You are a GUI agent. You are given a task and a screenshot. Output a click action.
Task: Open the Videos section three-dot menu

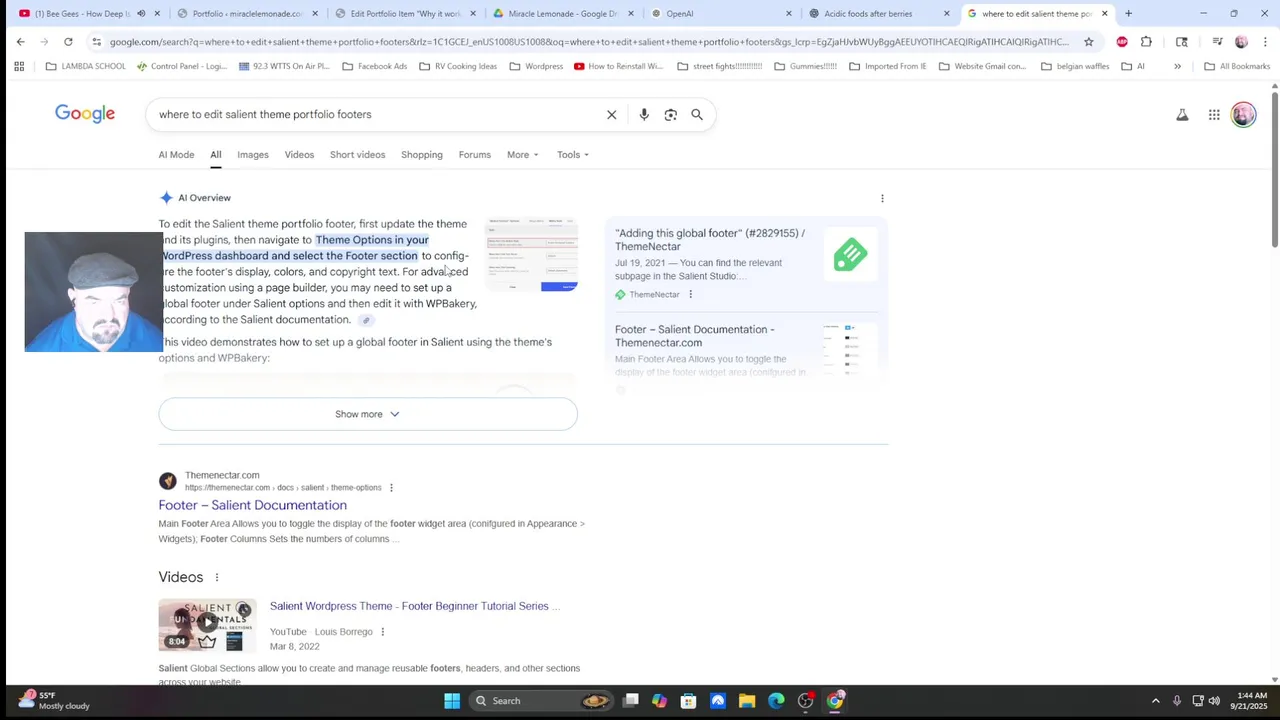(216, 577)
